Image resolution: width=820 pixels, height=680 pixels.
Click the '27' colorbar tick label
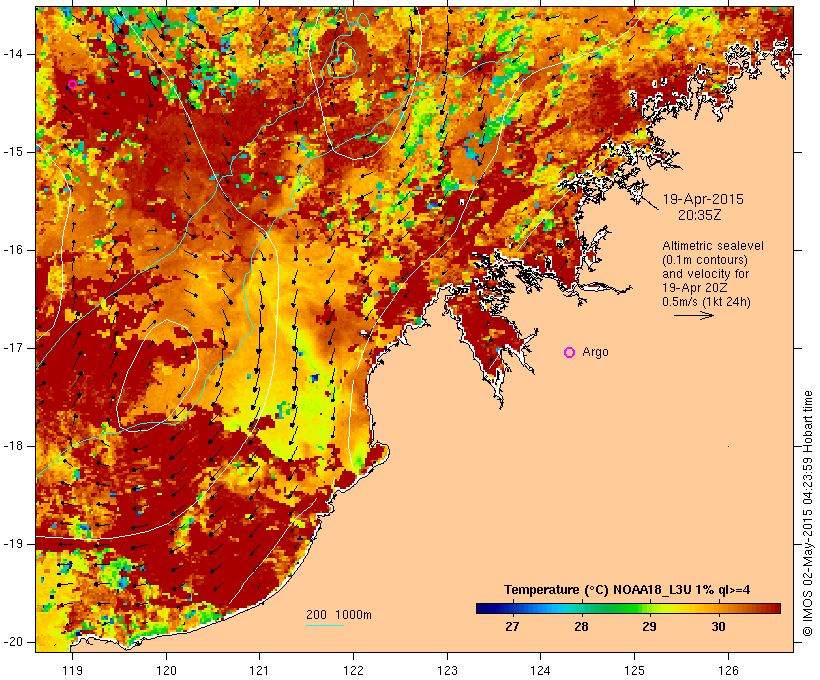(x=512, y=627)
